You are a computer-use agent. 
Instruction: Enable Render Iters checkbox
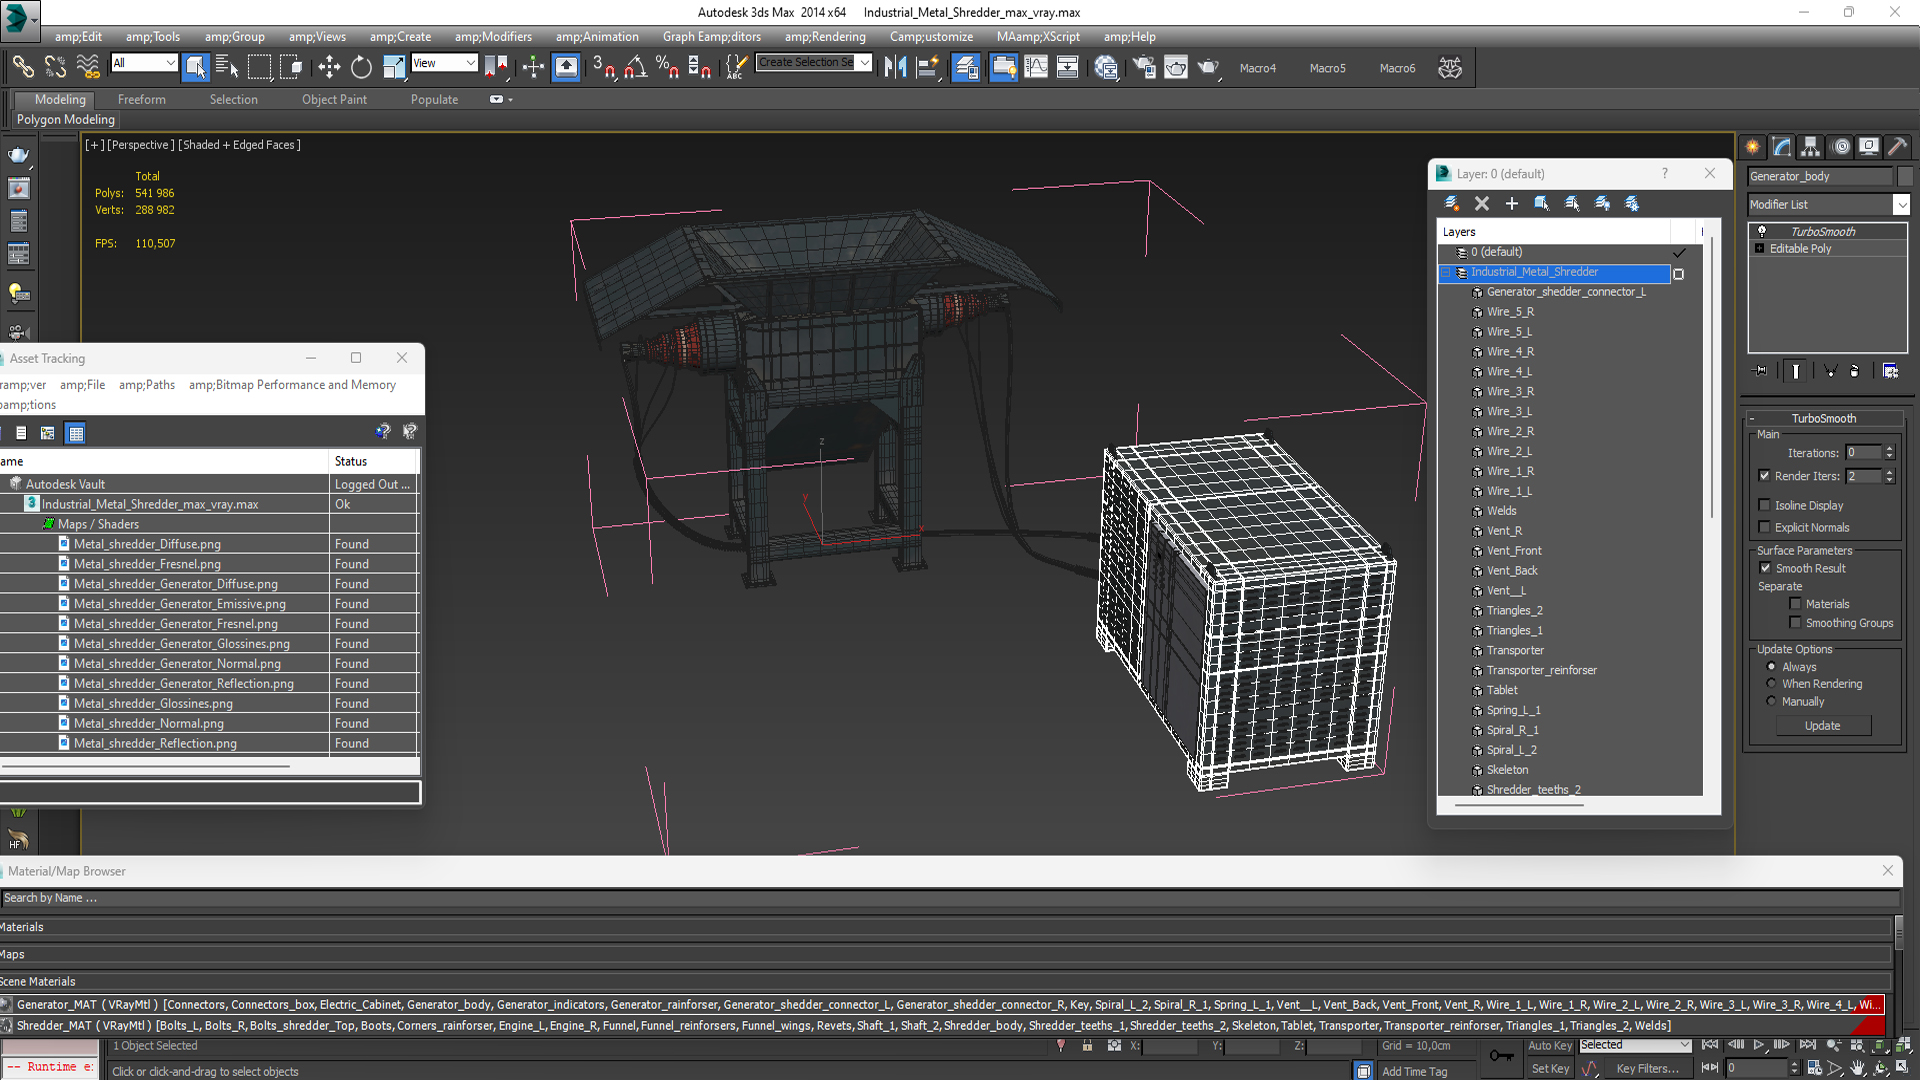(x=1764, y=476)
